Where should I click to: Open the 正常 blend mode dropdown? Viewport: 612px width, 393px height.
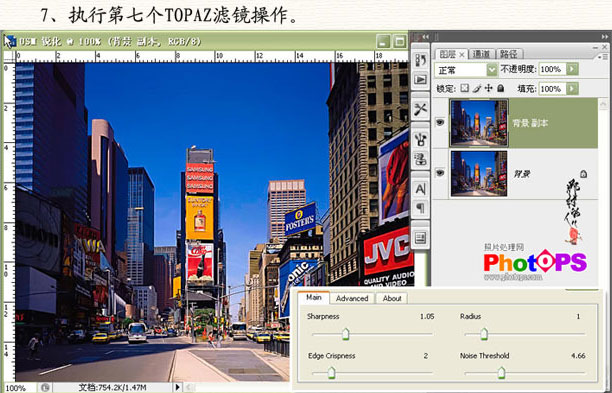pyautogui.click(x=466, y=70)
